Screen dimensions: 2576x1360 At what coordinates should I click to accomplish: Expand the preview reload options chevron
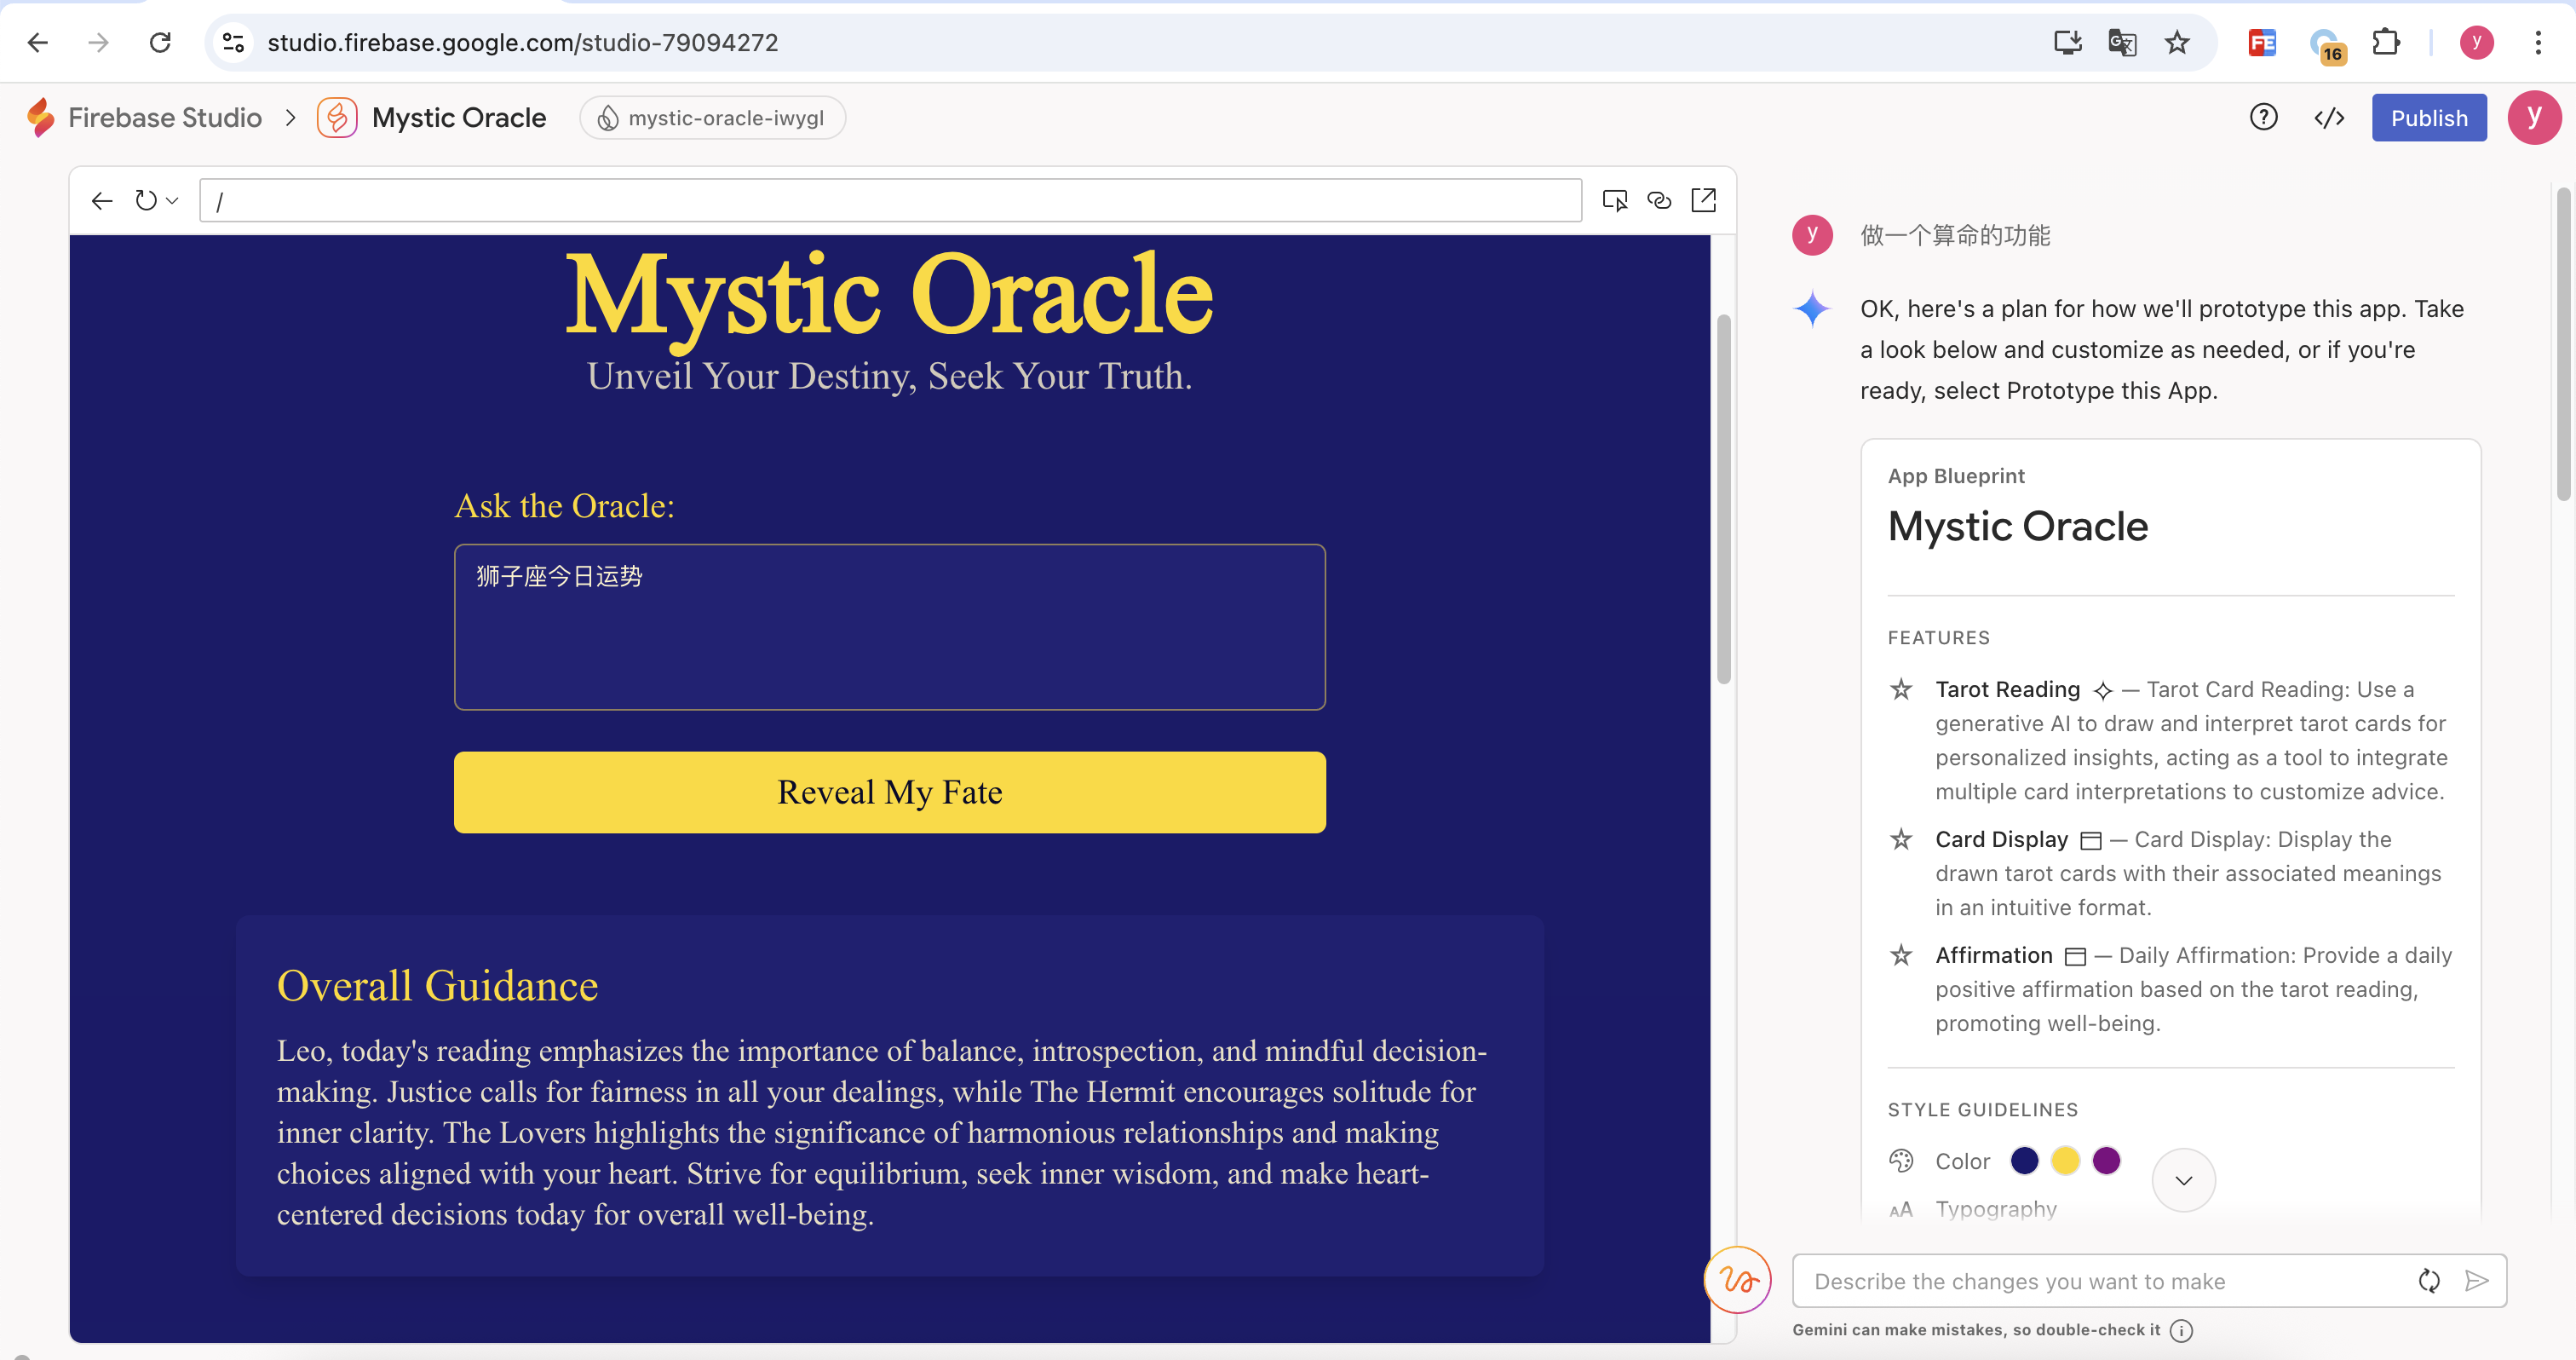pyautogui.click(x=173, y=201)
